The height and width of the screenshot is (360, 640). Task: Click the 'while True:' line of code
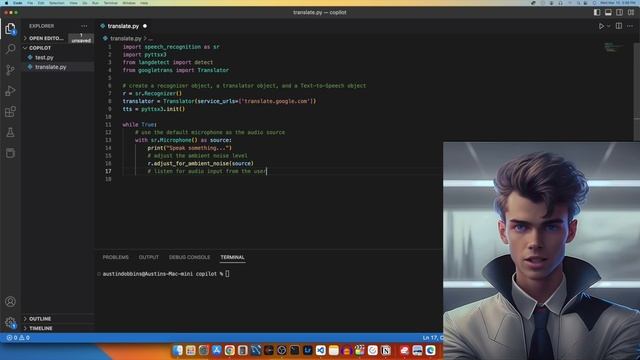(x=140, y=124)
